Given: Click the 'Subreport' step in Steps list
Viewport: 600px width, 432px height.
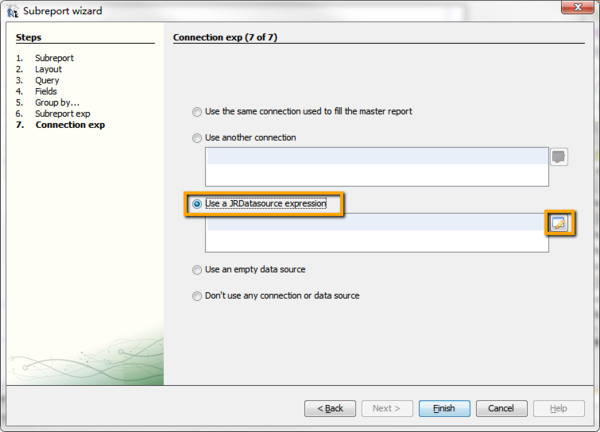Looking at the screenshot, I should (54, 58).
